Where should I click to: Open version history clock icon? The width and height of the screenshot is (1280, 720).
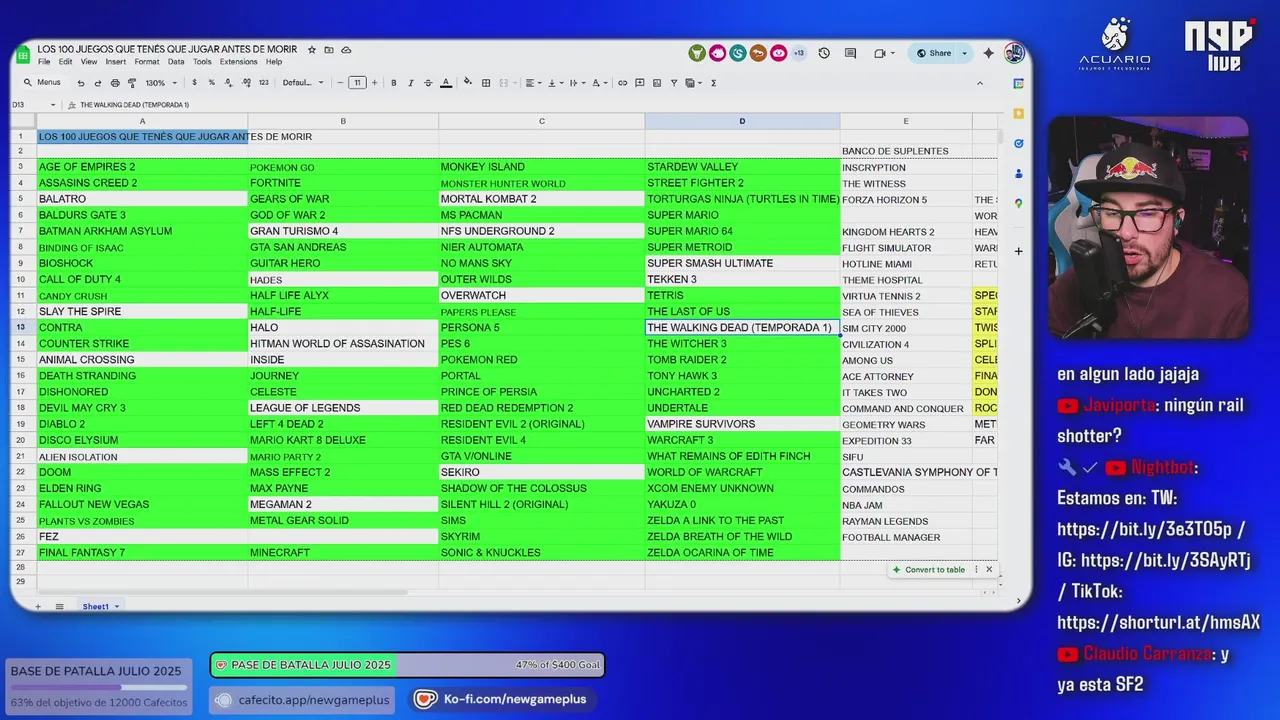tap(824, 53)
